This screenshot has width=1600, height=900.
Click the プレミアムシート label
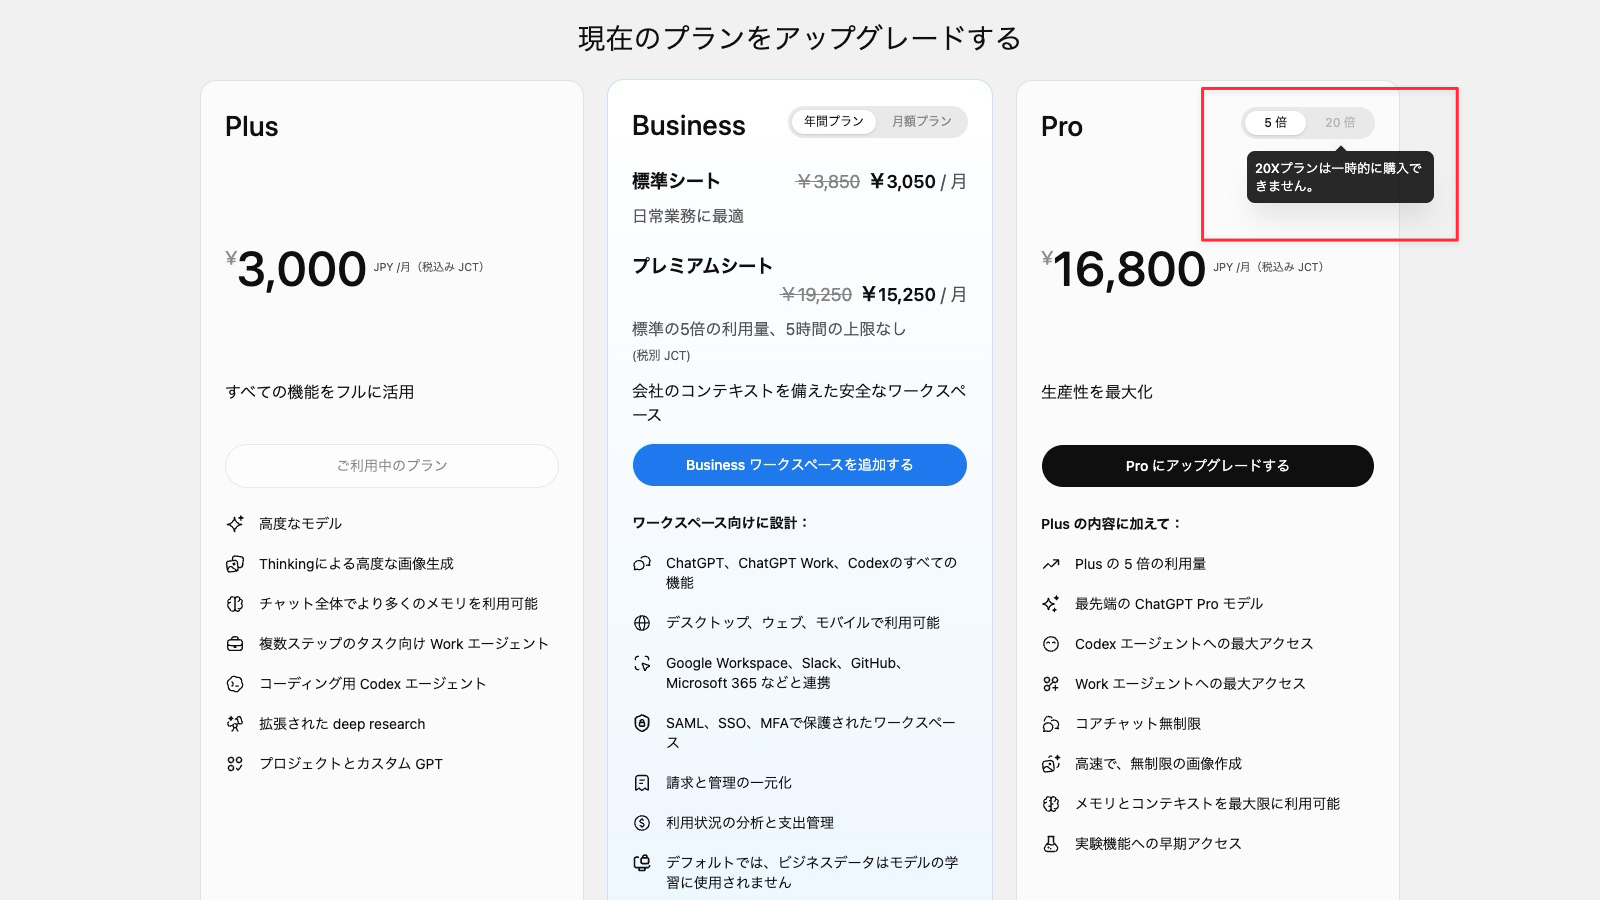coord(702,266)
